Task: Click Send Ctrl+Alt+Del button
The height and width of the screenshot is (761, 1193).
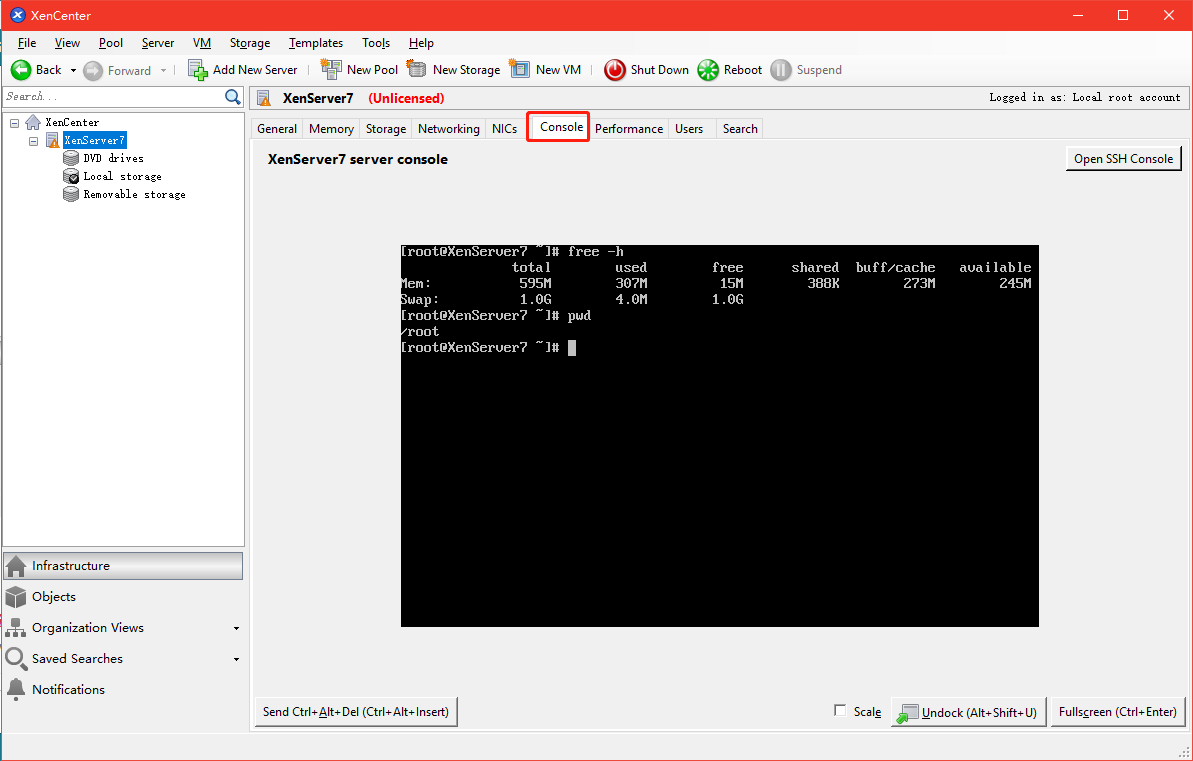Action: point(355,712)
